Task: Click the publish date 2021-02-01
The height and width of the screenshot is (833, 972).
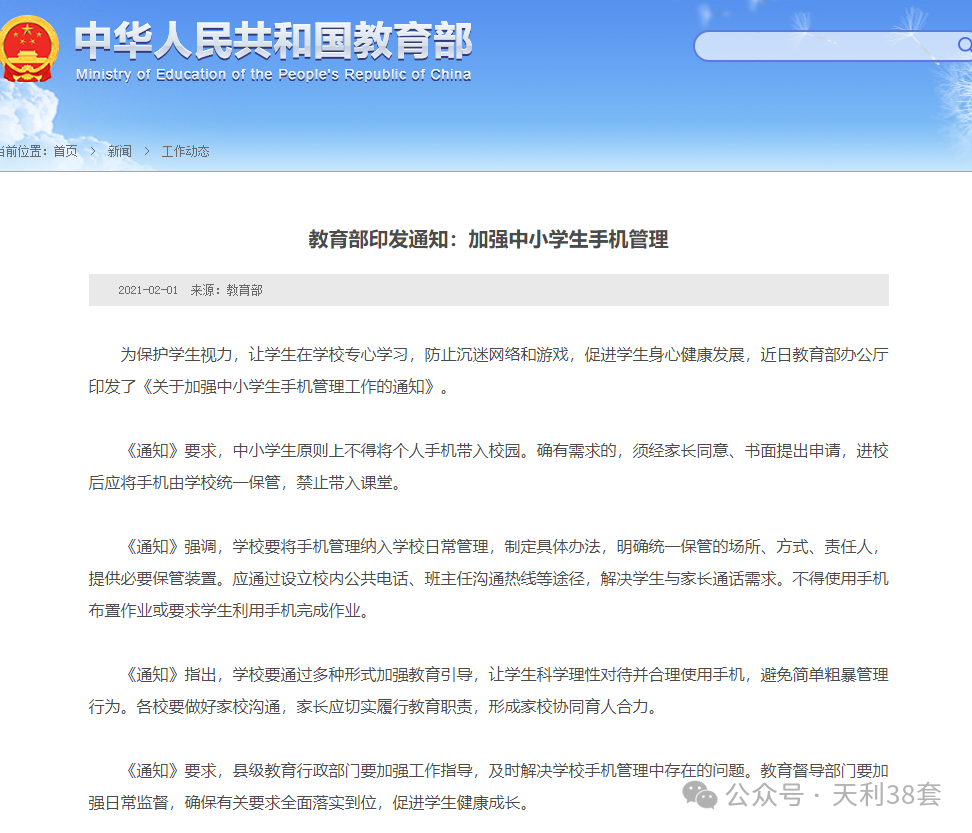Action: 148,290
